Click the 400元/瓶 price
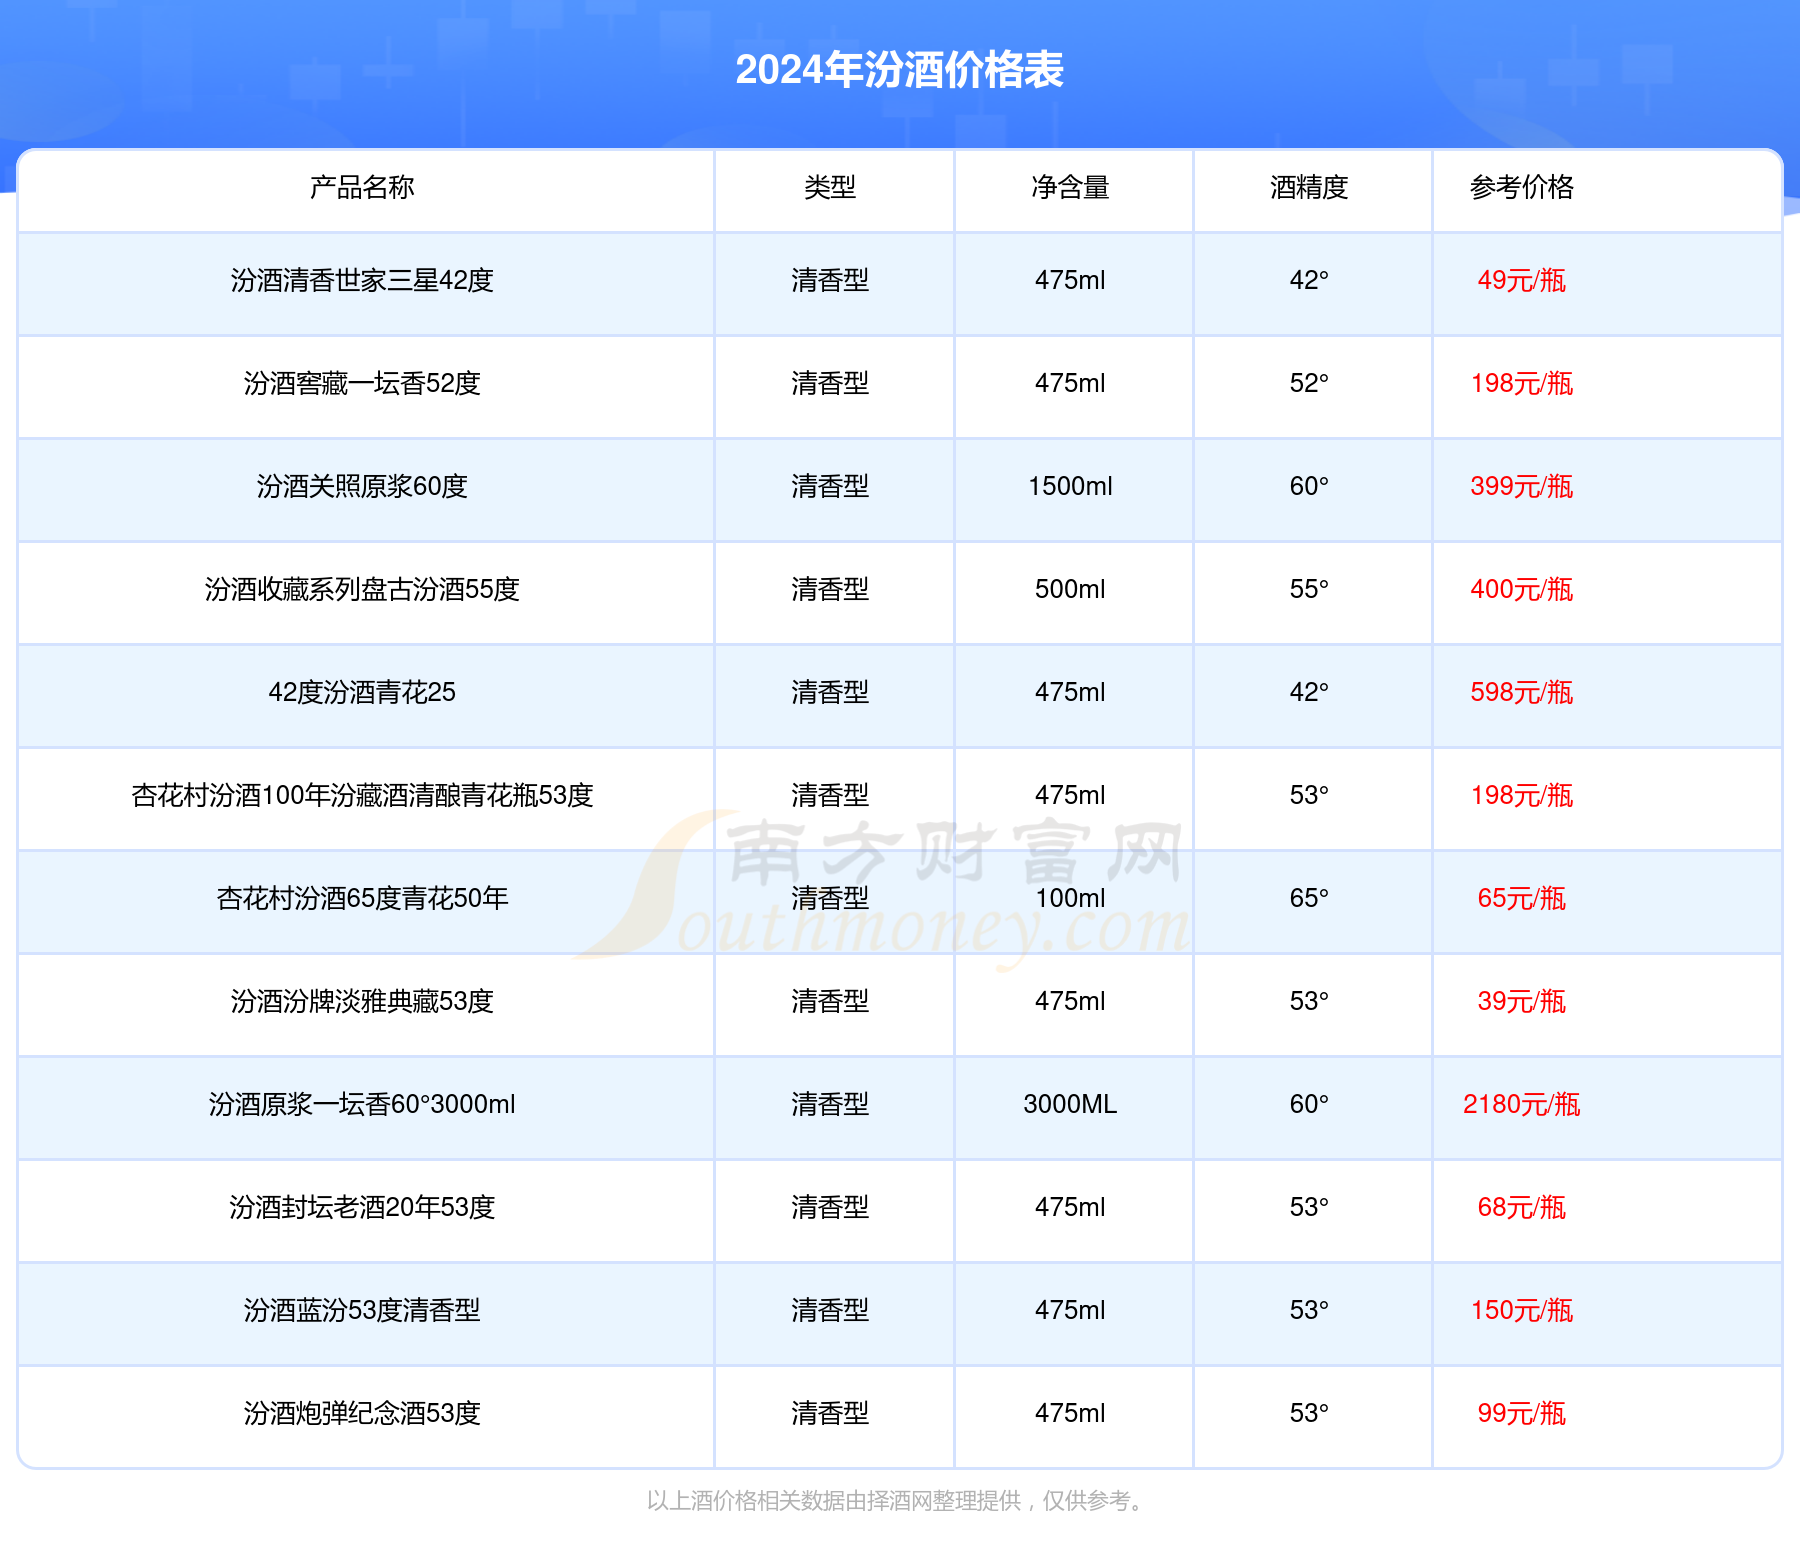Viewport: 1800px width, 1560px height. pos(1522,589)
